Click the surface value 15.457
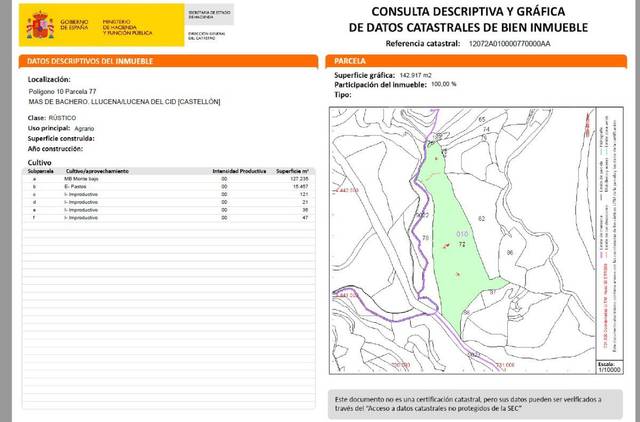Image resolution: width=640 pixels, height=422 pixels. pyautogui.click(x=300, y=187)
